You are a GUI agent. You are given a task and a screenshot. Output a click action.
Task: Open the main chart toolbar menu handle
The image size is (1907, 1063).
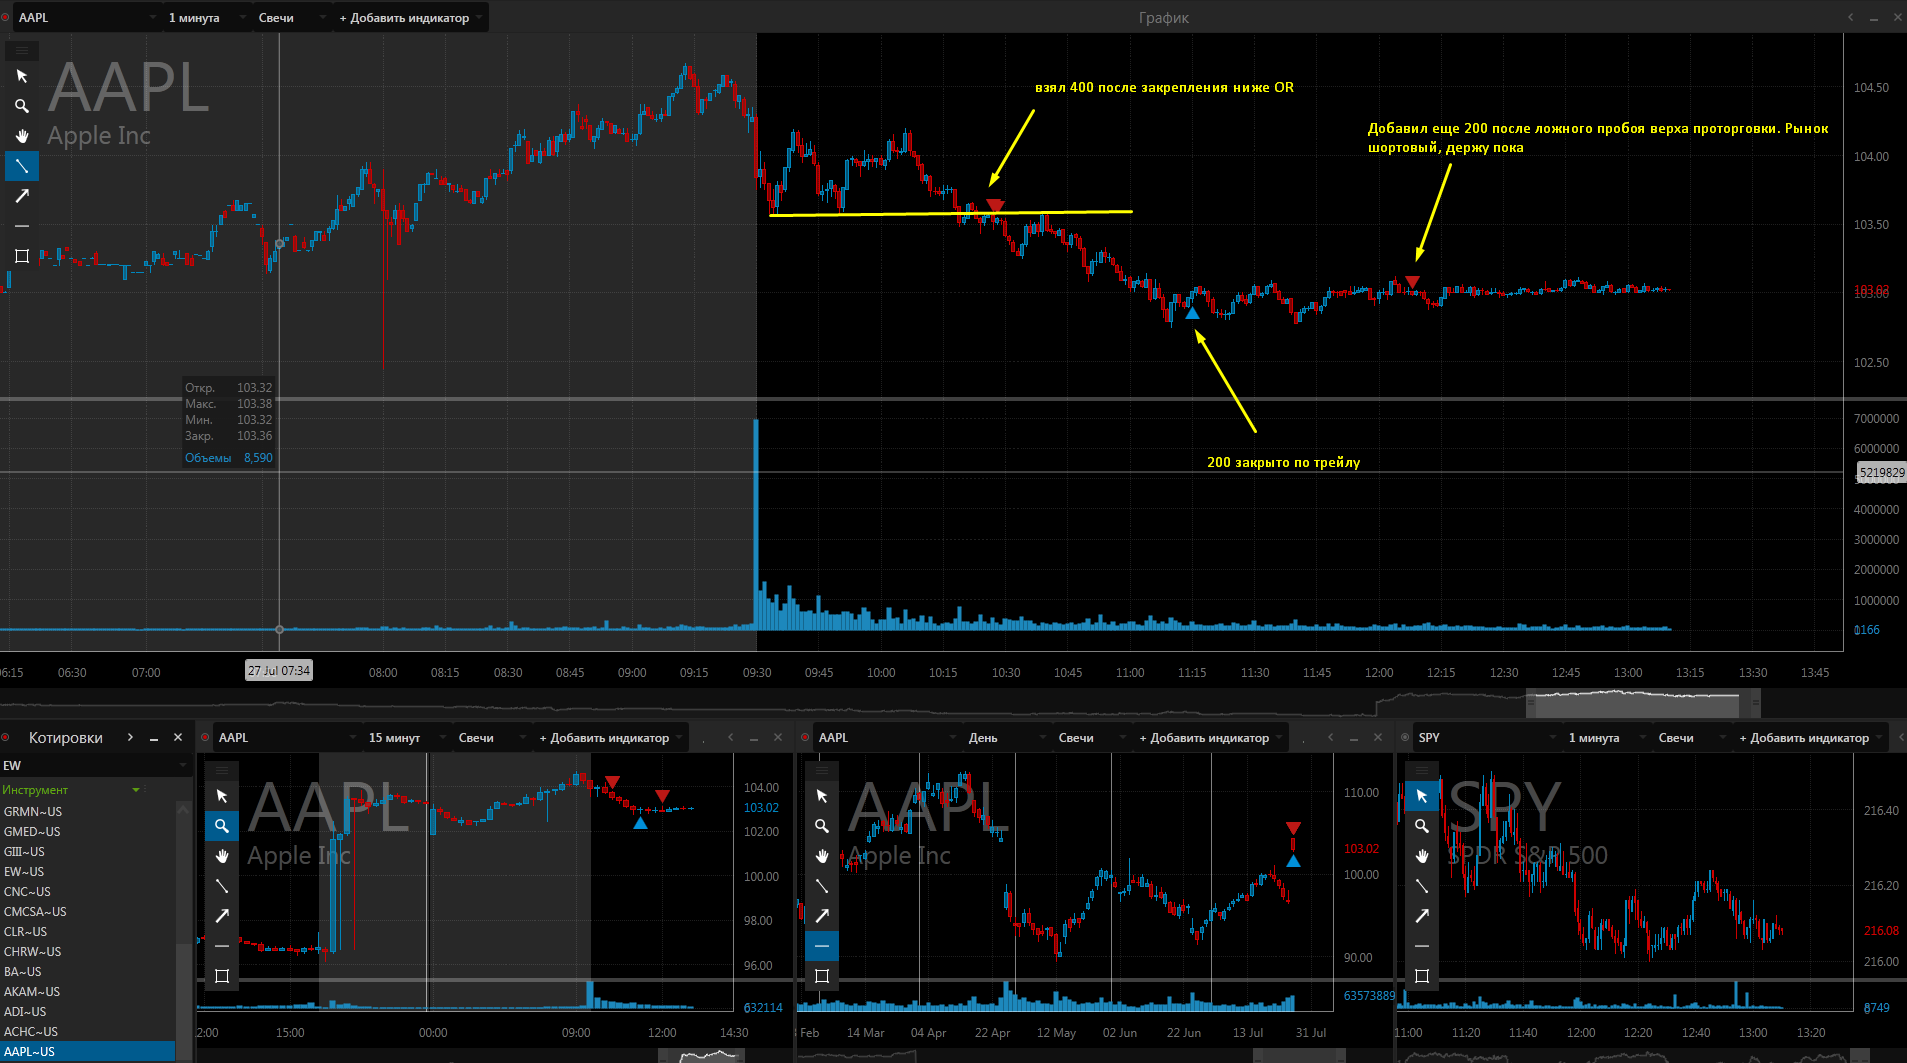[x=22, y=50]
